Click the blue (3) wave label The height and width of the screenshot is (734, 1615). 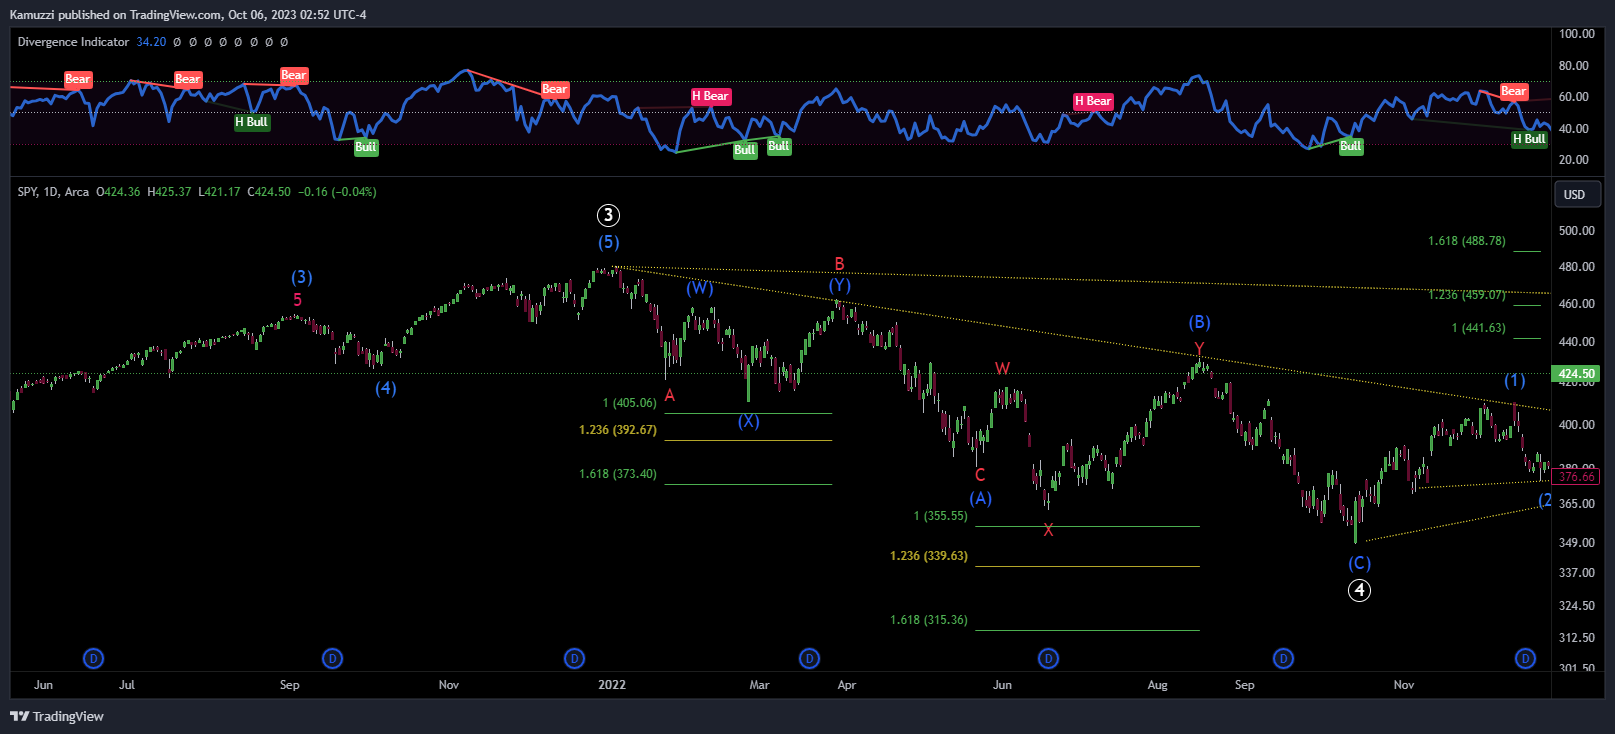coord(301,277)
